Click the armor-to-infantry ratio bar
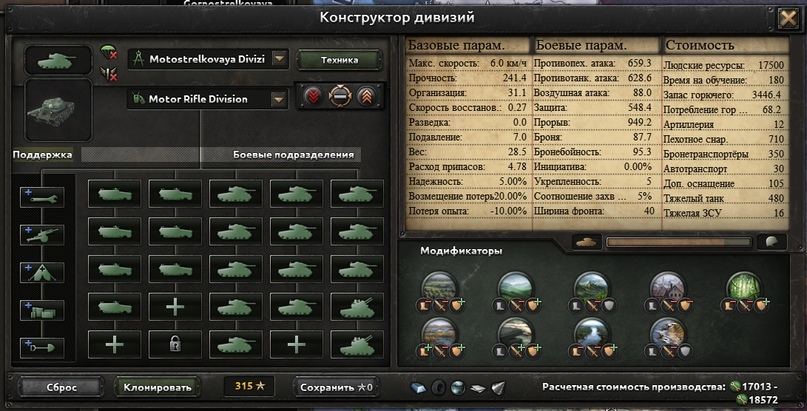 [678, 242]
